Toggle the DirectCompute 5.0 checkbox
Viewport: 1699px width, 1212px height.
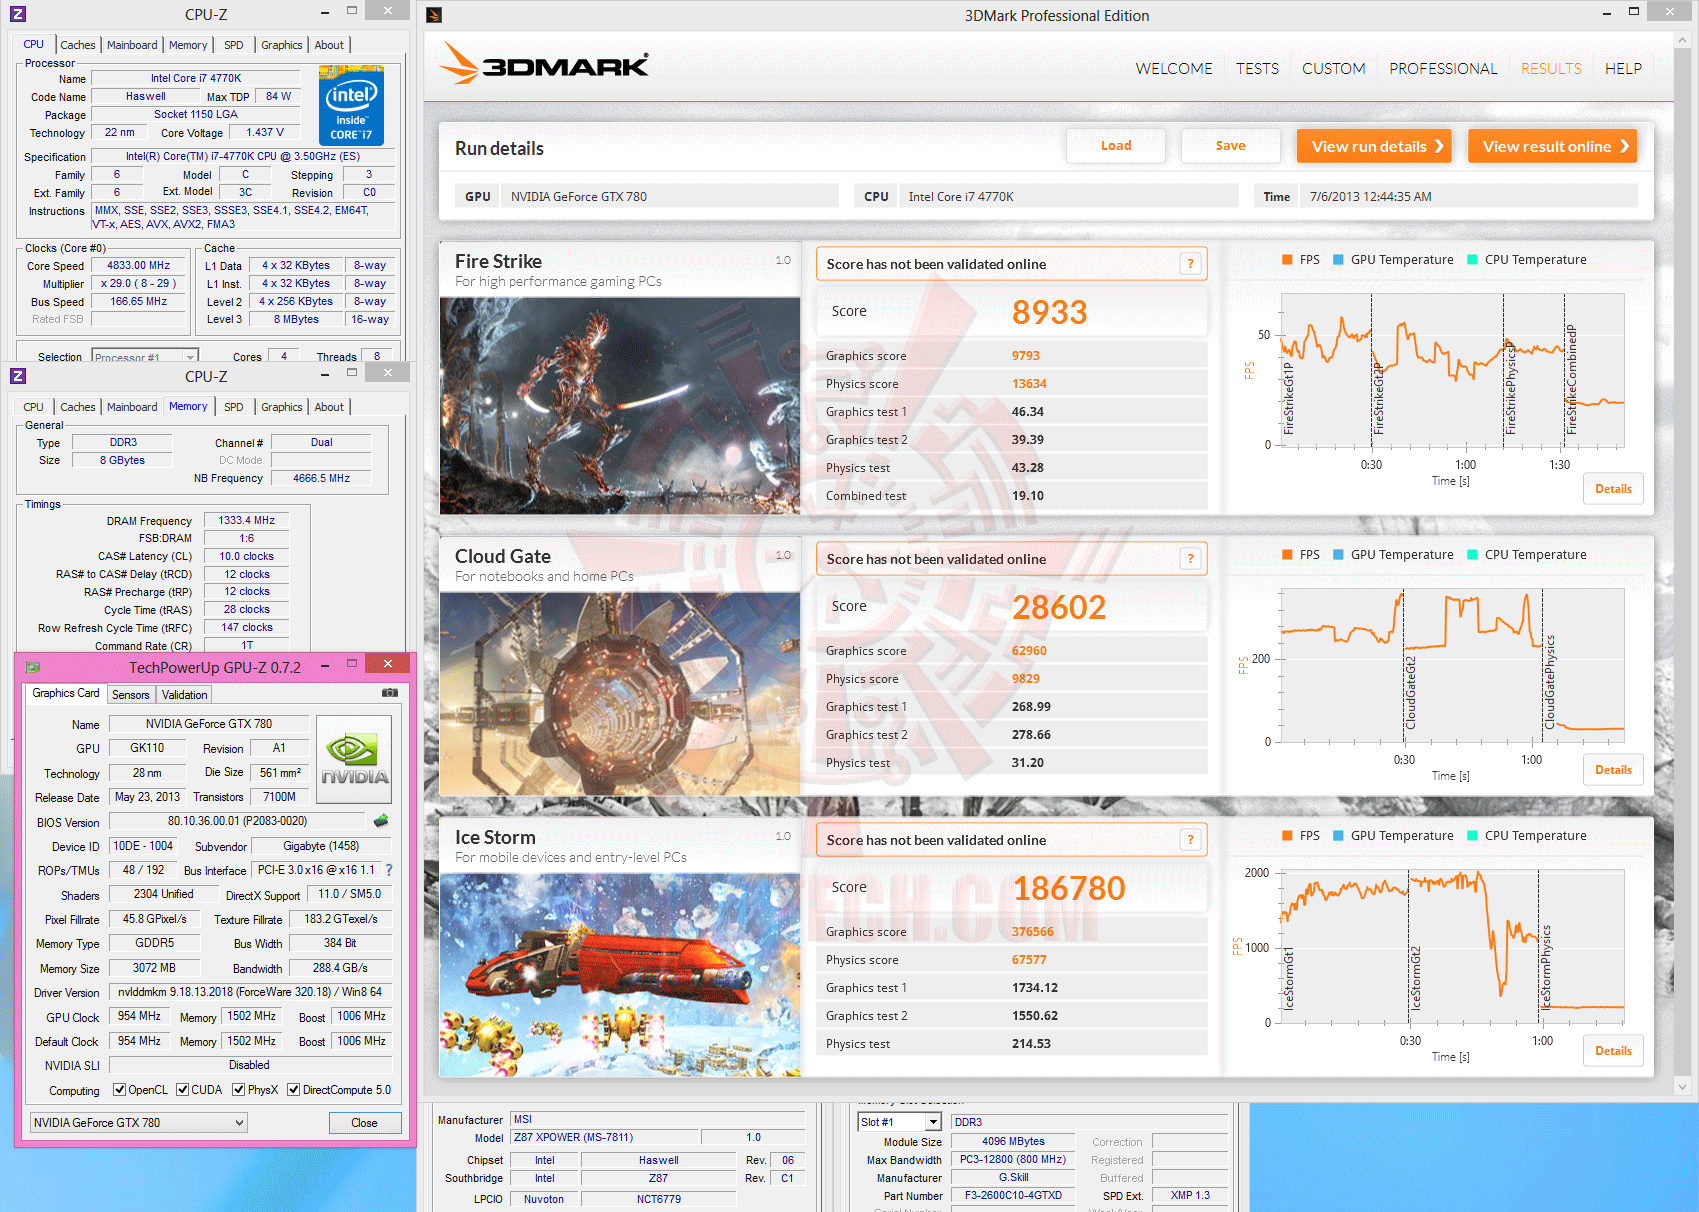[293, 1090]
